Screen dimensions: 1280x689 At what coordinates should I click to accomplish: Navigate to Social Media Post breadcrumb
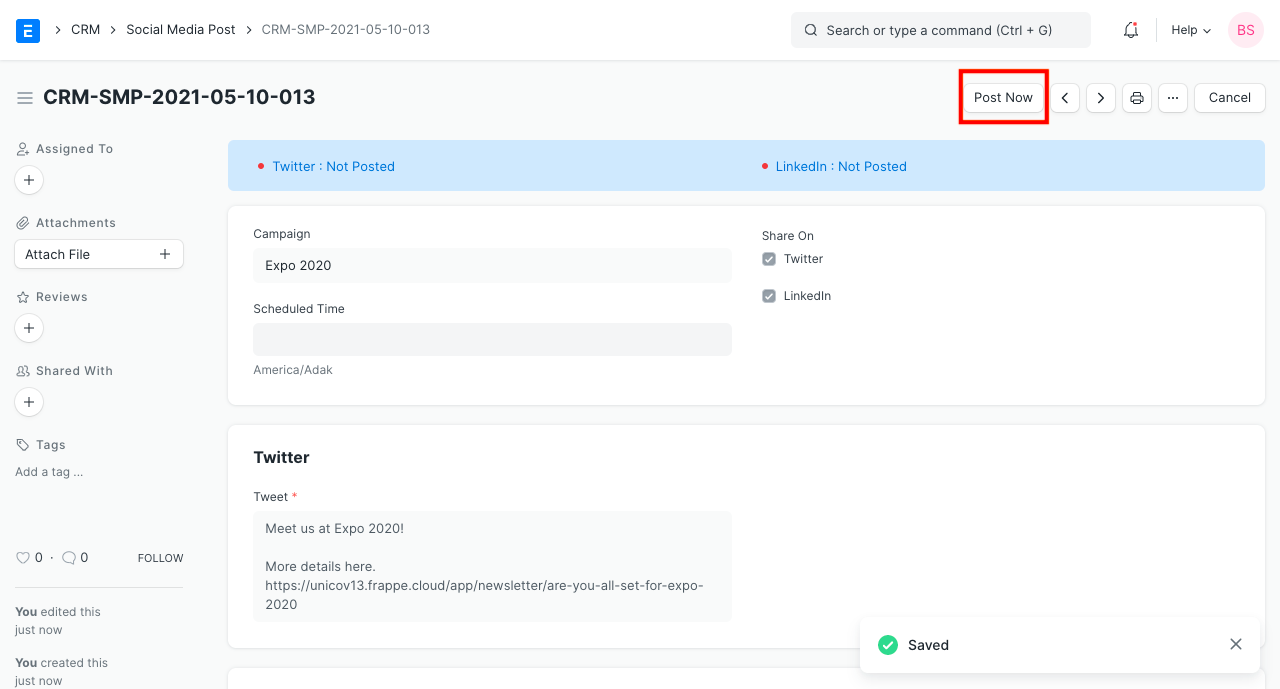pos(181,30)
